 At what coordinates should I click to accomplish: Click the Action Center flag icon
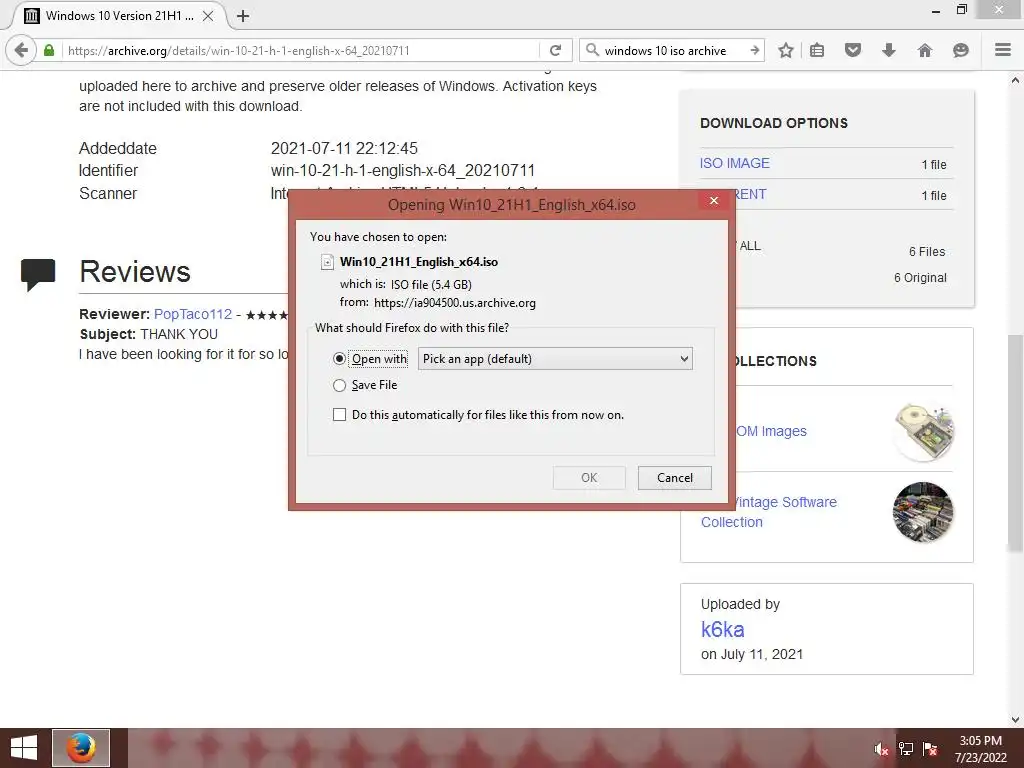point(930,749)
